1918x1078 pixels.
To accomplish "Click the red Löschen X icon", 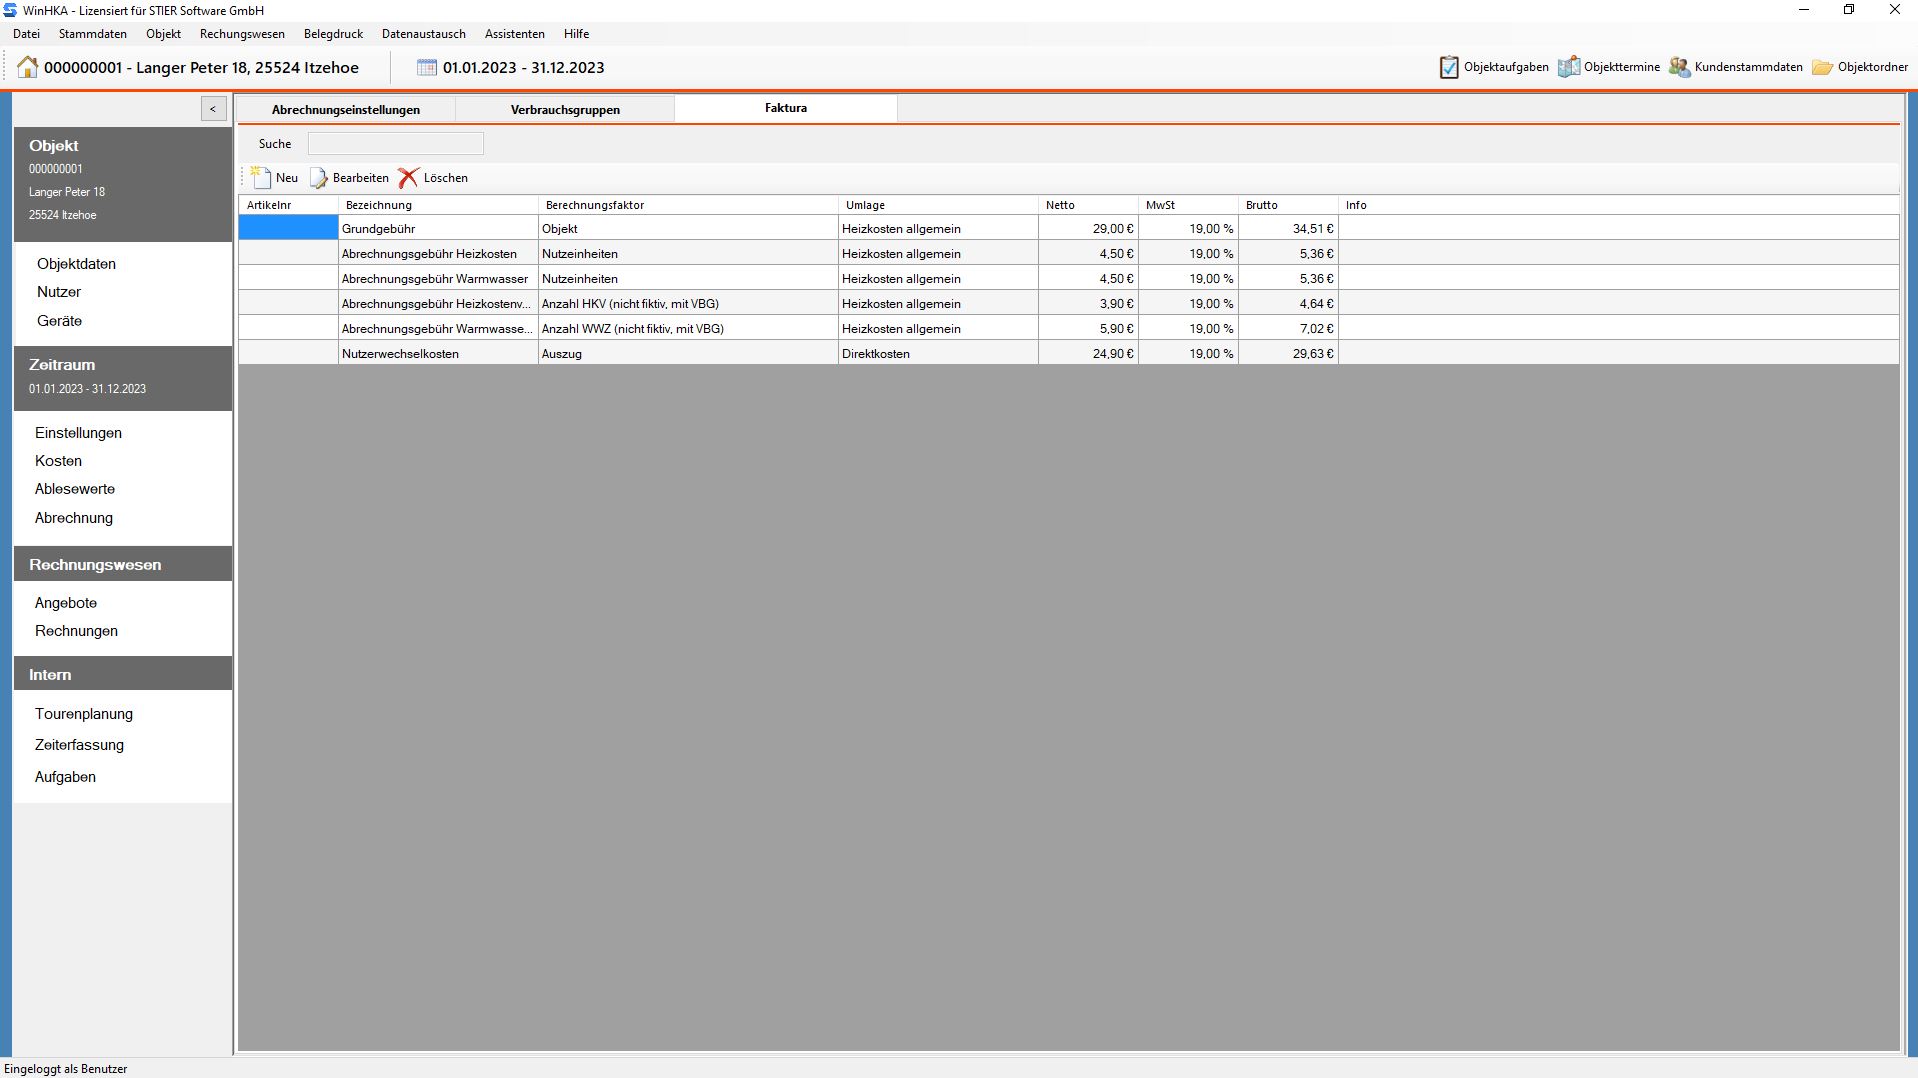I will pyautogui.click(x=408, y=178).
